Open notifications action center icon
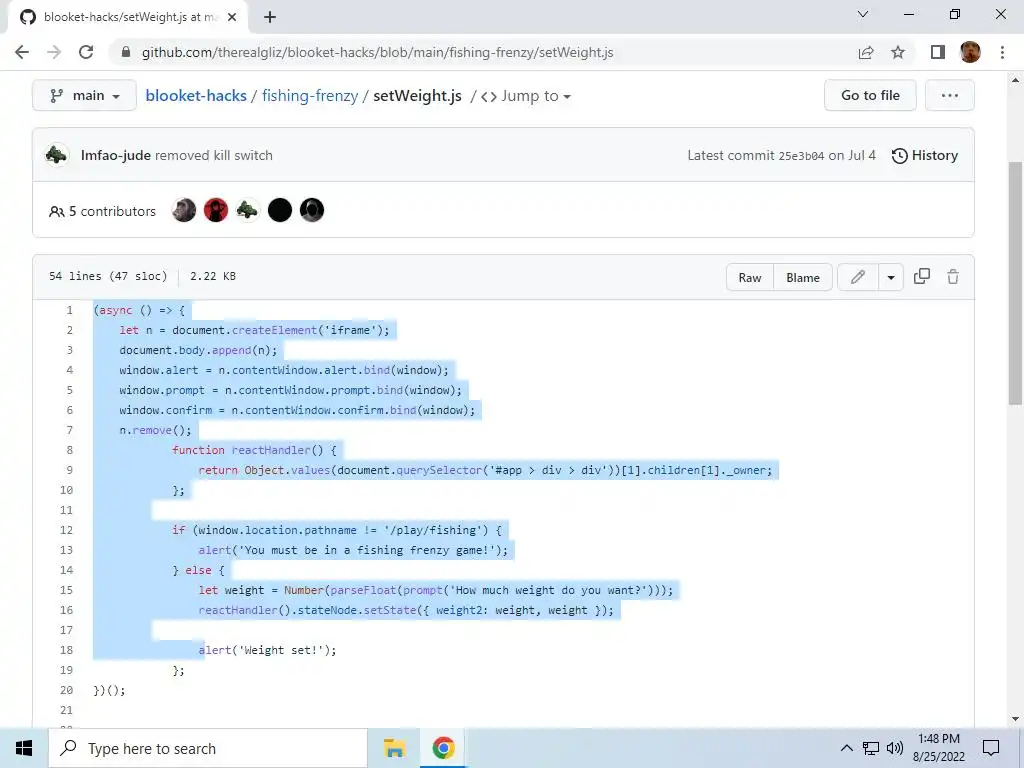This screenshot has height=768, width=1024. pos(991,748)
